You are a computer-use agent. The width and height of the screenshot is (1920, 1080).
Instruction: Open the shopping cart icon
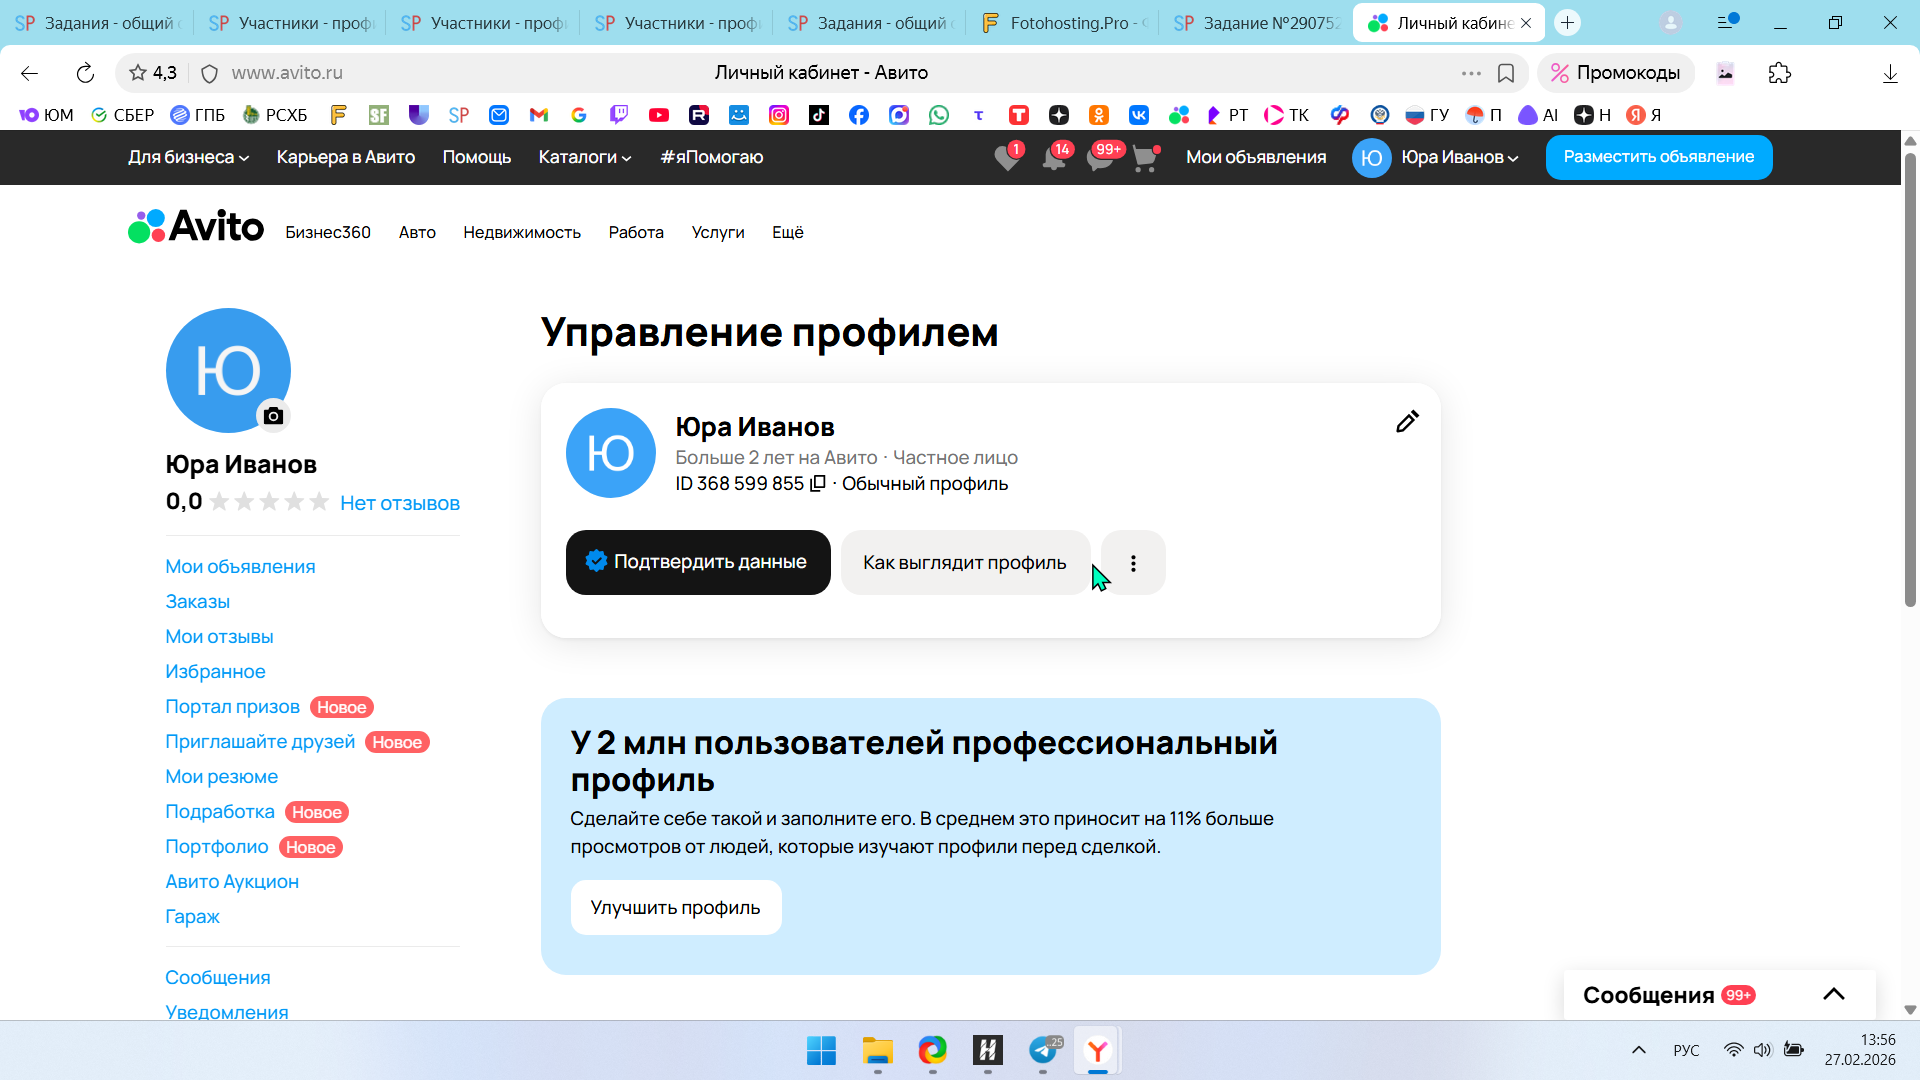click(1145, 158)
